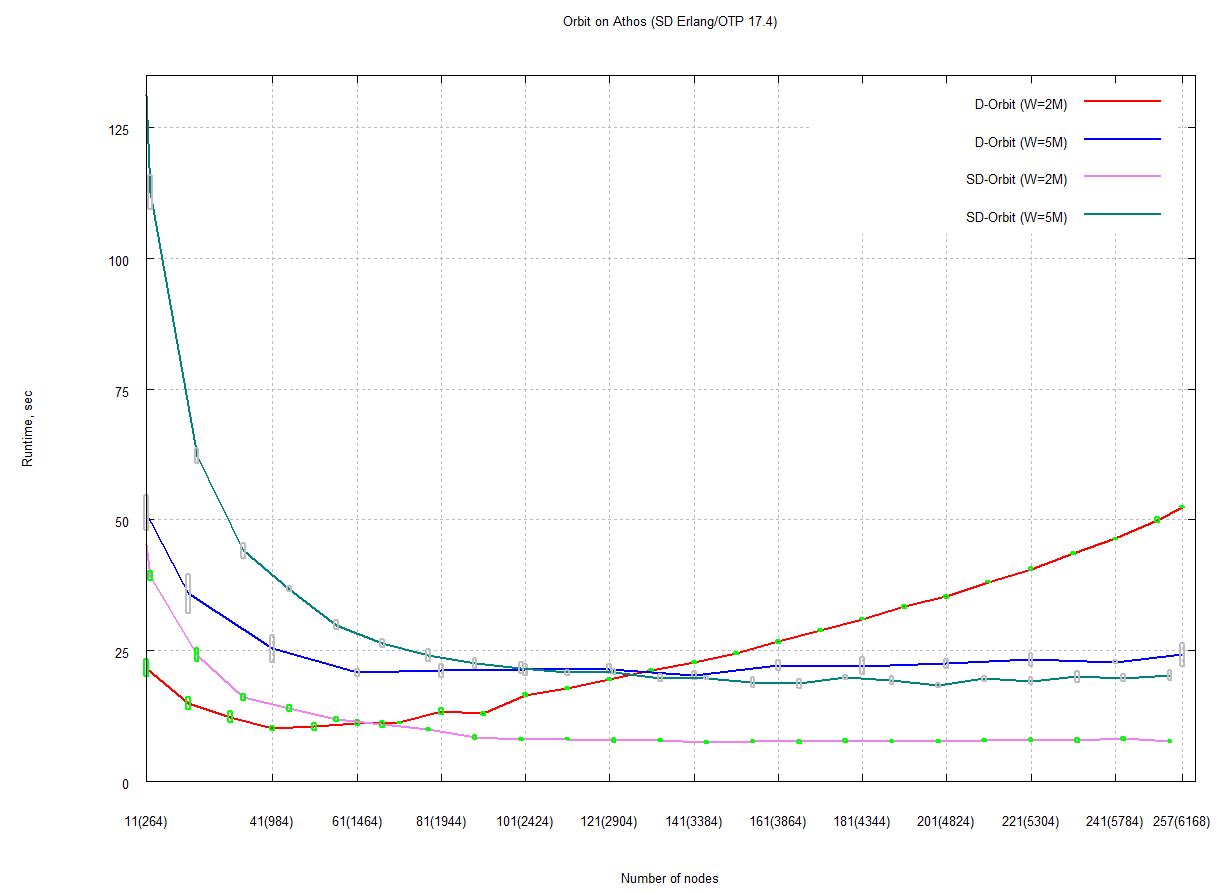The width and height of the screenshot is (1220, 894).
Task: Select the 201(4824) x-axis tick label
Action: [x=945, y=822]
